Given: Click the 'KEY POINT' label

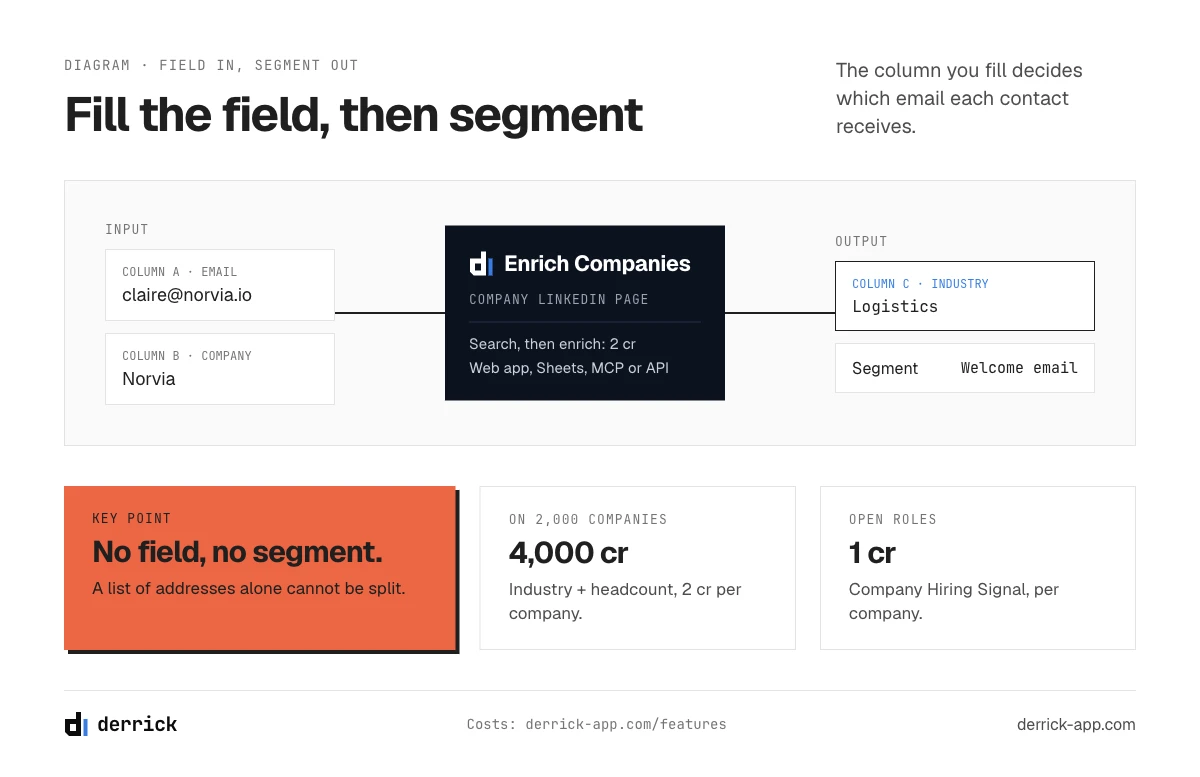Looking at the screenshot, I should 132,518.
